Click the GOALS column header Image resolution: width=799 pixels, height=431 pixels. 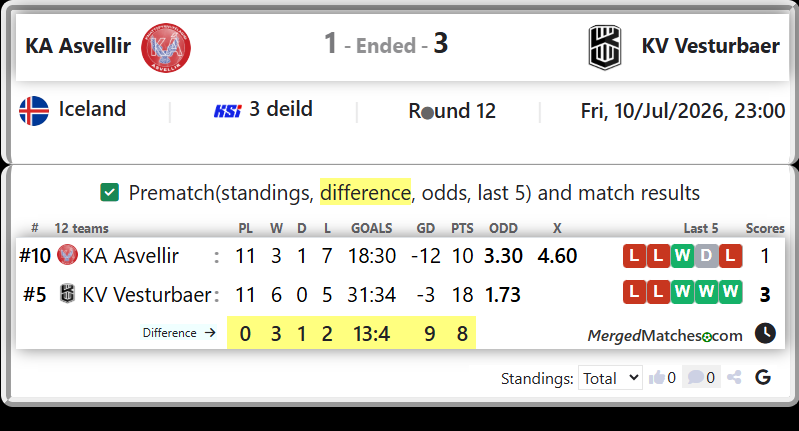coord(371,228)
